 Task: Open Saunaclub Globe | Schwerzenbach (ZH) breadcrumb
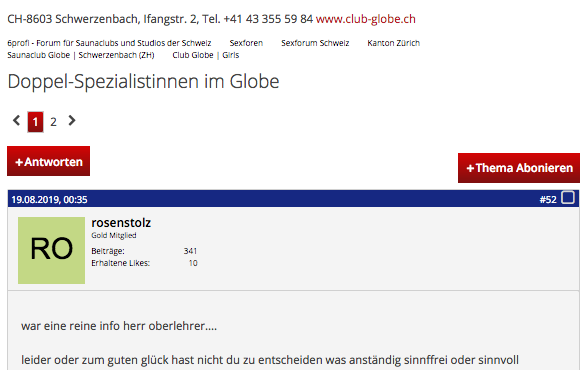81,55
